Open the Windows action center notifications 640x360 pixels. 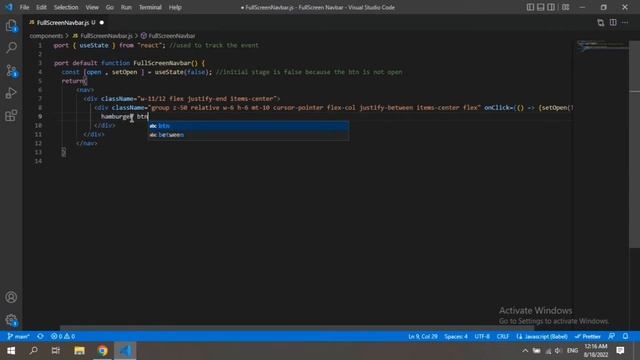tap(620, 351)
